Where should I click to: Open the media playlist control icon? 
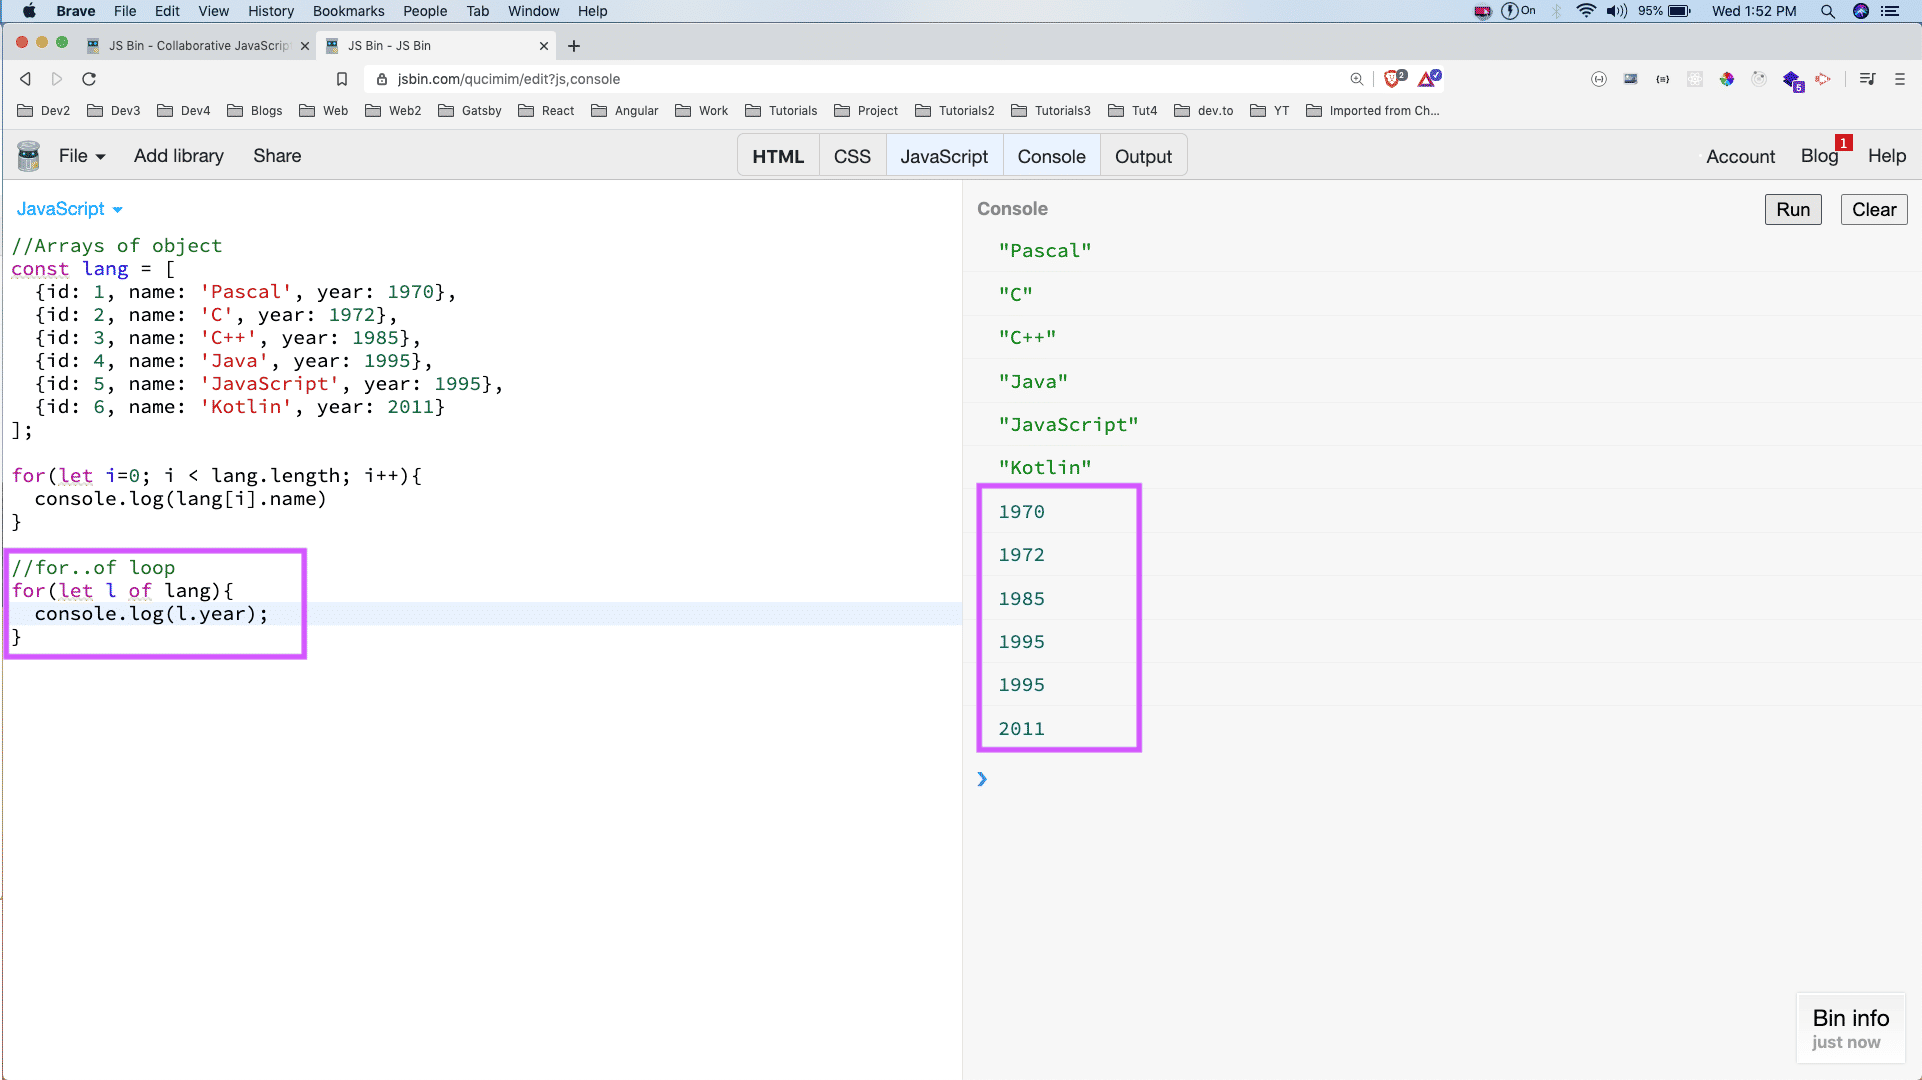click(x=1867, y=79)
